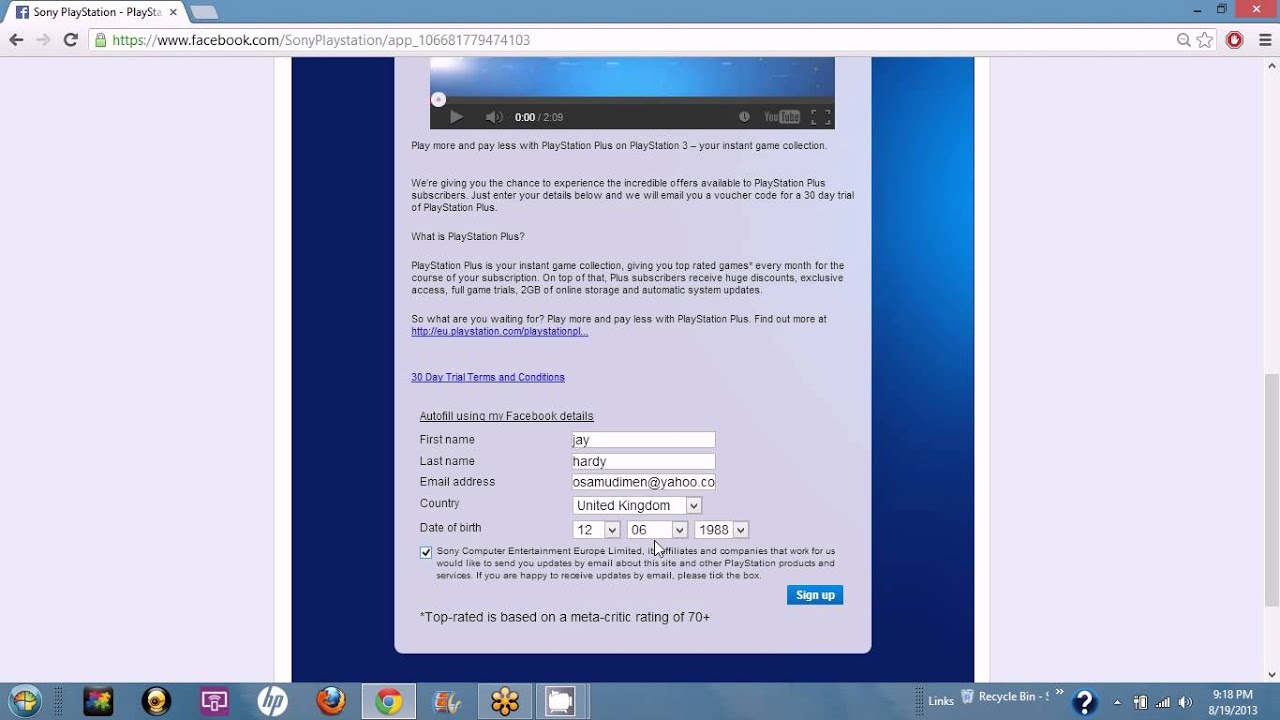Switch video to fullscreen
Viewport: 1280px width, 720px height.
pos(821,117)
